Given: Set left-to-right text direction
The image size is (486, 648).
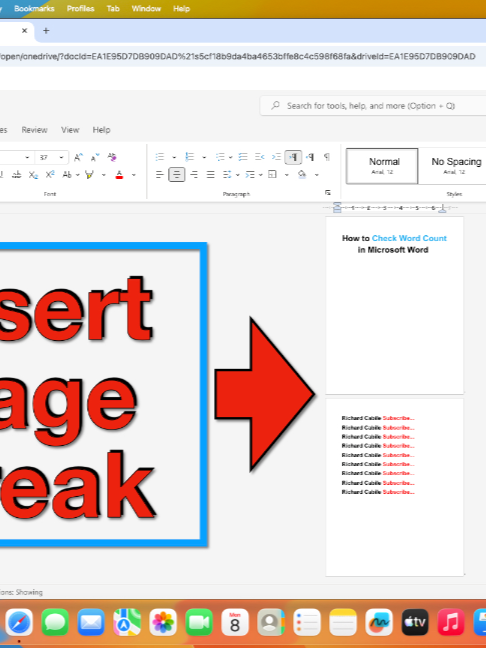Looking at the screenshot, I should pos(293,157).
